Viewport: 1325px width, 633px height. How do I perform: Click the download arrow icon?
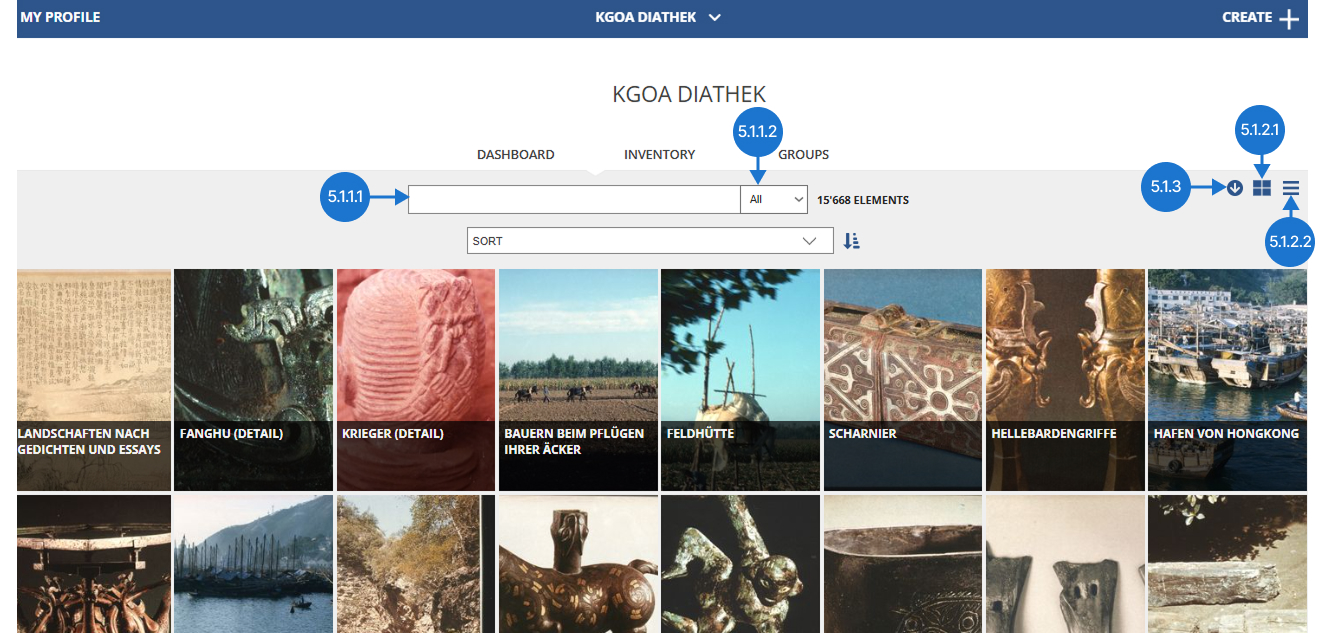click(1235, 187)
